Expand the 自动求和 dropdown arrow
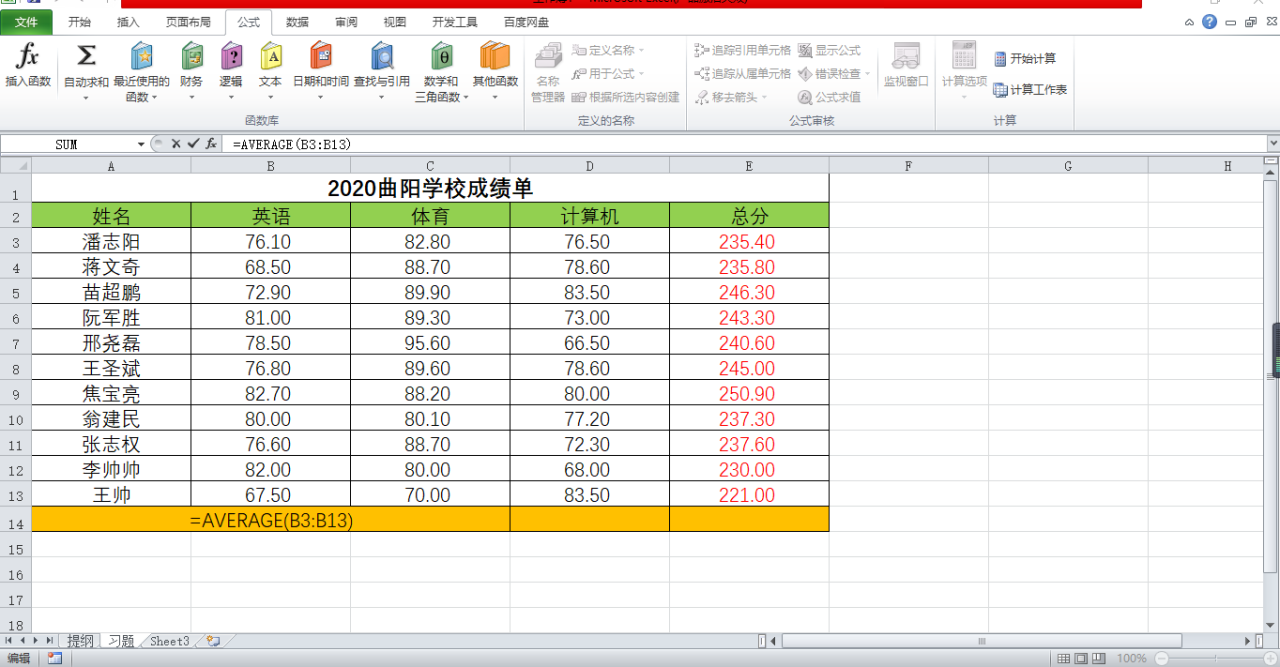This screenshot has height=667, width=1280. pos(86,97)
